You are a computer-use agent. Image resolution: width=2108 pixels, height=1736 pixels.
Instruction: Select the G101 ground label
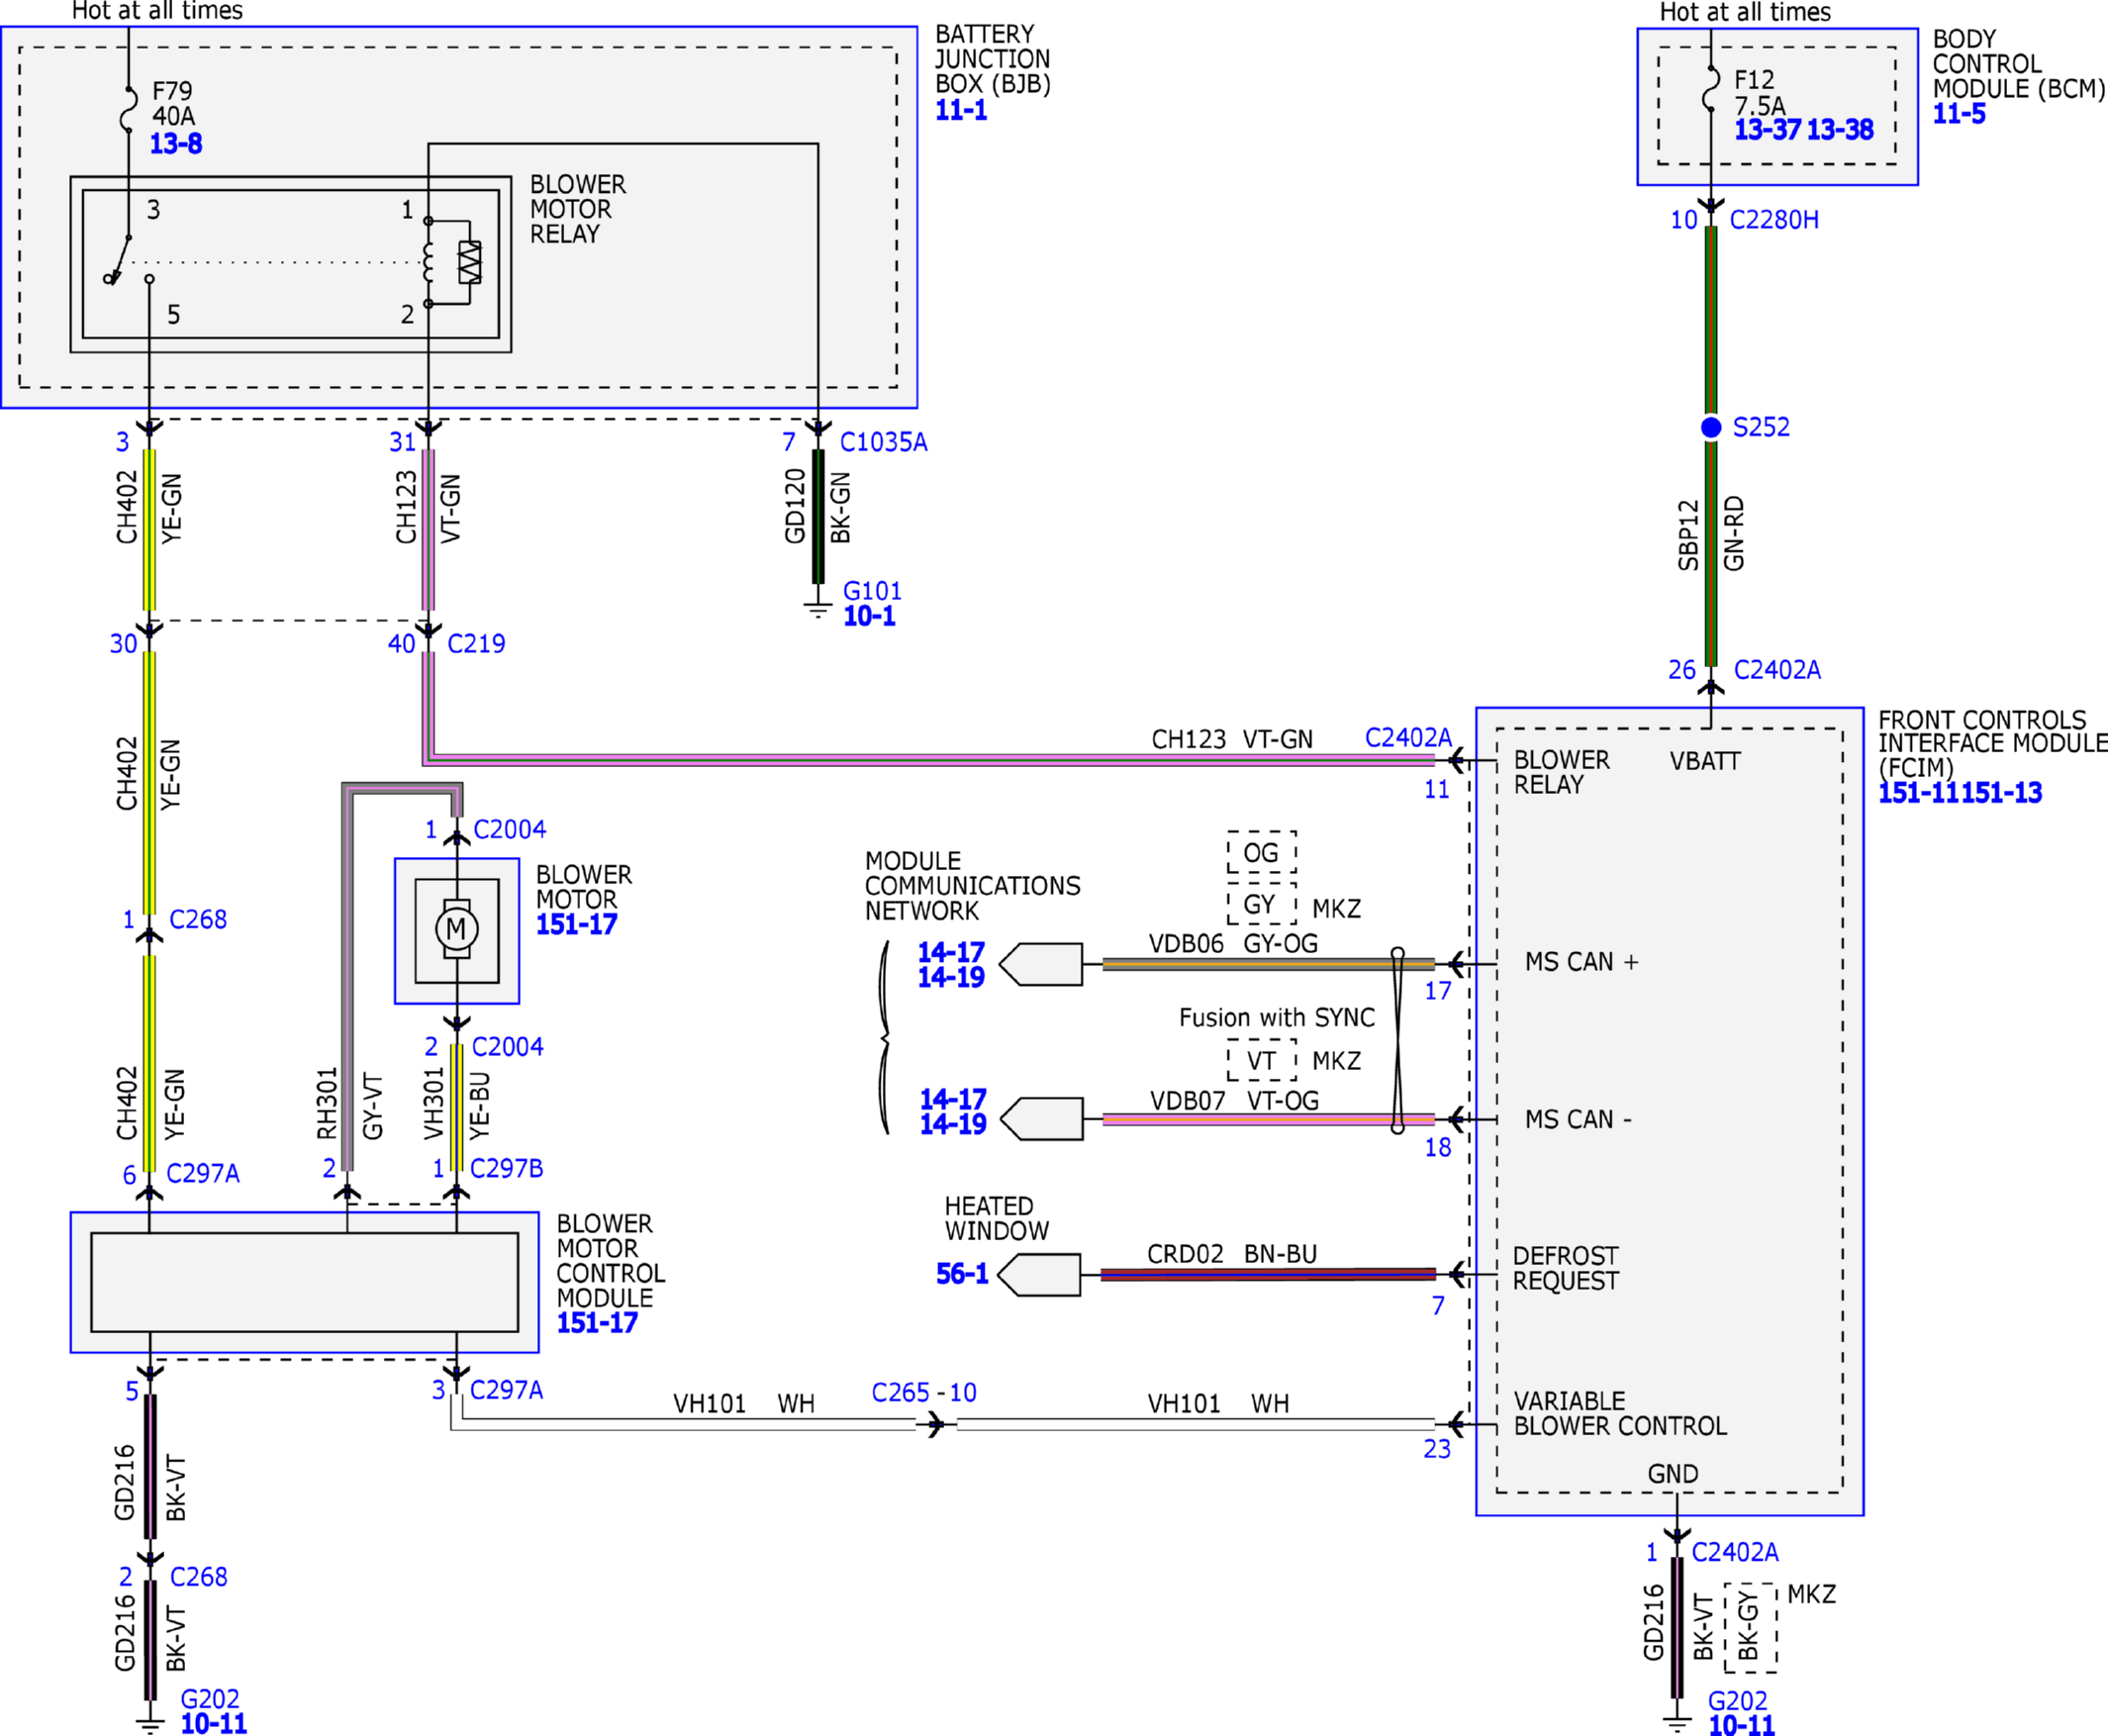coord(872,591)
